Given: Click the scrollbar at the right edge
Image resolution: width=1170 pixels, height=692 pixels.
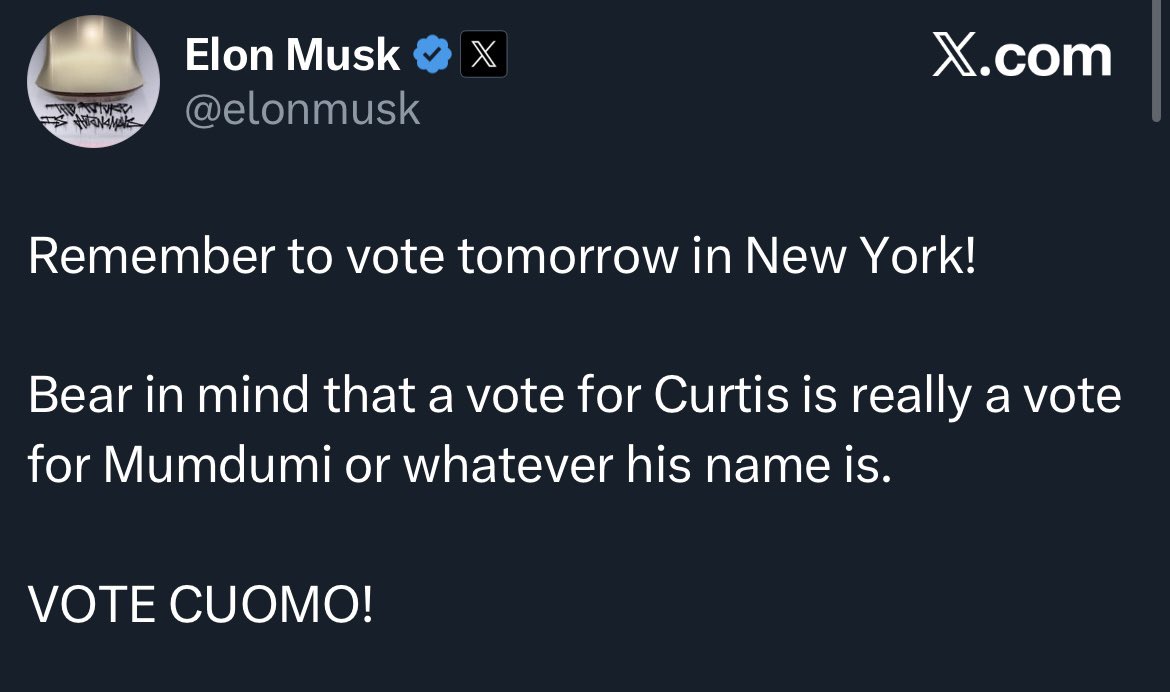Looking at the screenshot, I should coord(1158,60).
